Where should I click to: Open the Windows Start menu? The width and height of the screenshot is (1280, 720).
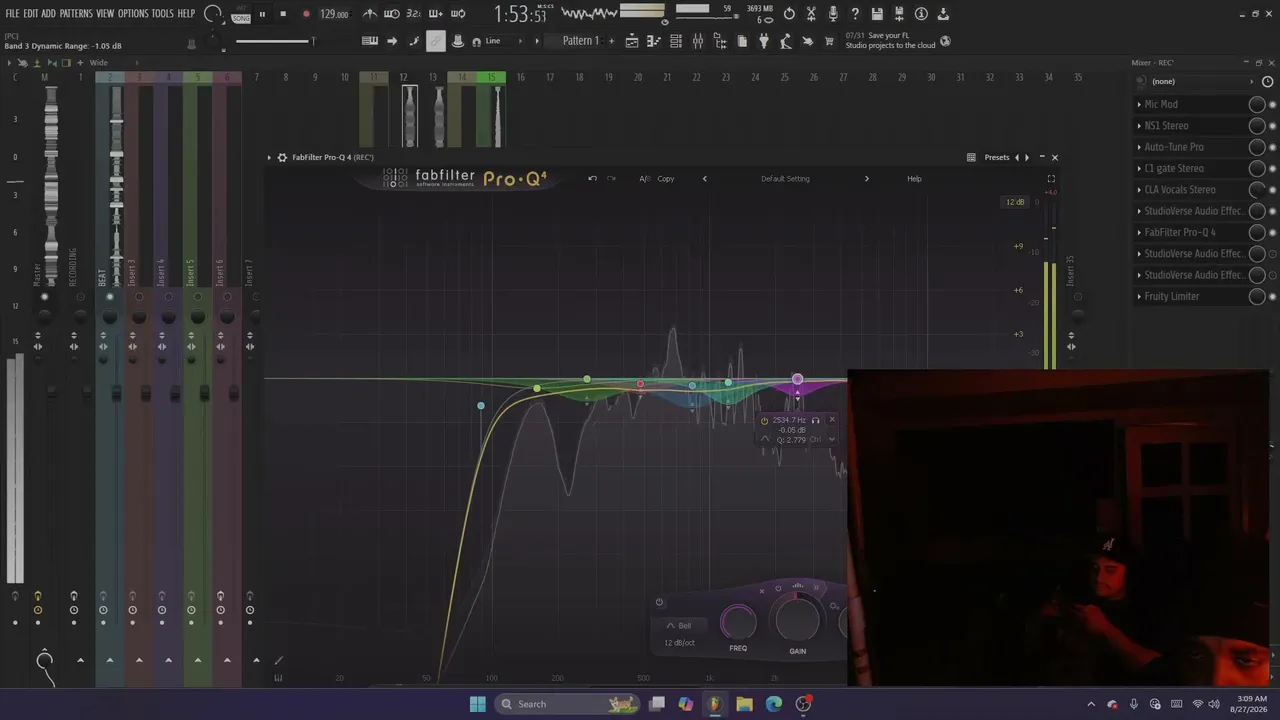pyautogui.click(x=477, y=704)
